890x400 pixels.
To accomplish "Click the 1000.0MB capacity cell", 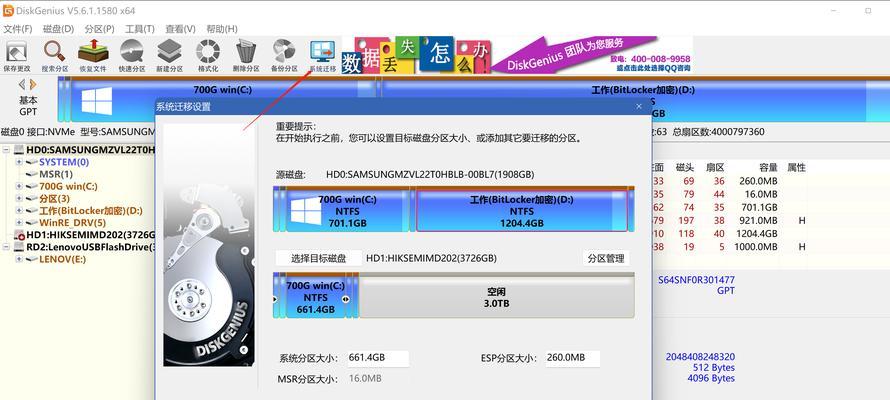I will pos(754,247).
